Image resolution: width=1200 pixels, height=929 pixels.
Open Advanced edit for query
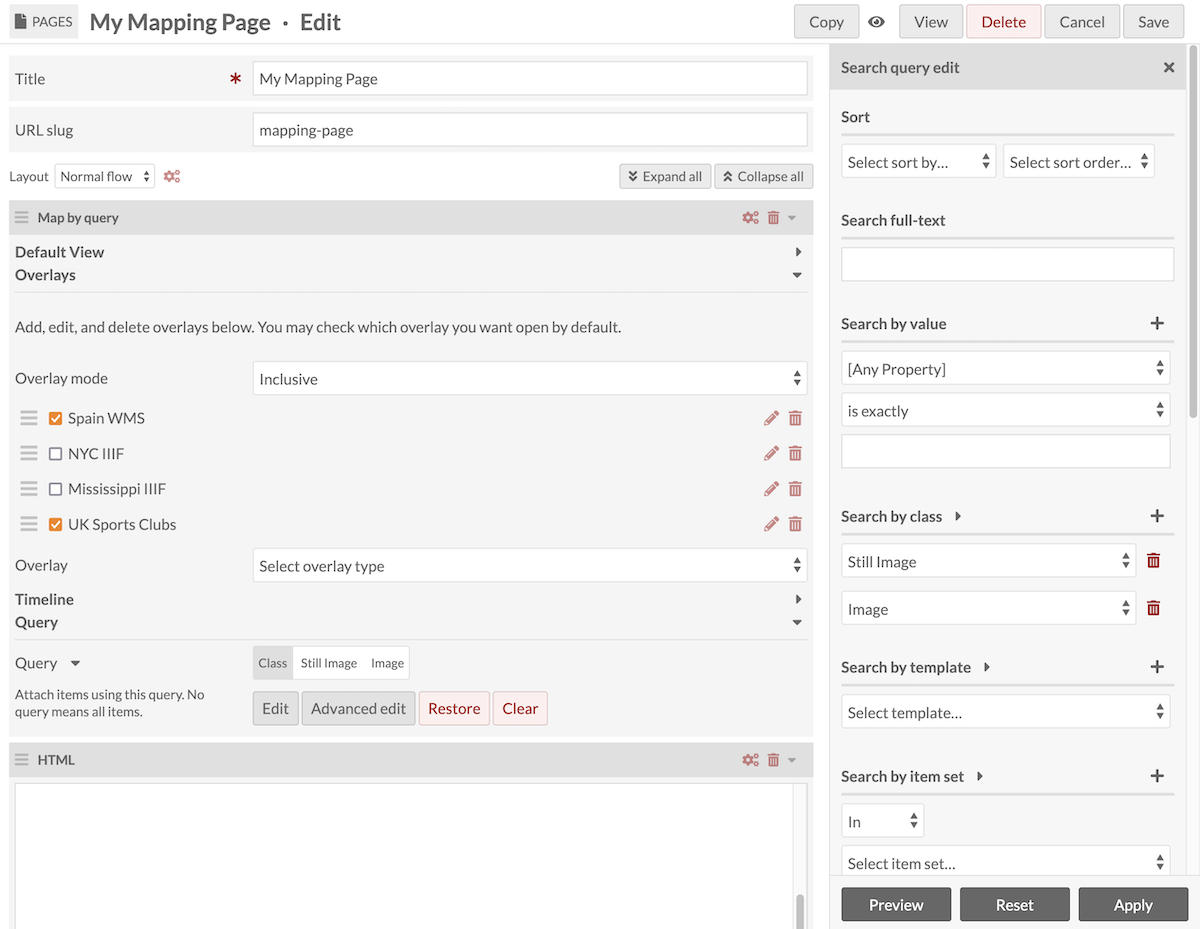358,708
